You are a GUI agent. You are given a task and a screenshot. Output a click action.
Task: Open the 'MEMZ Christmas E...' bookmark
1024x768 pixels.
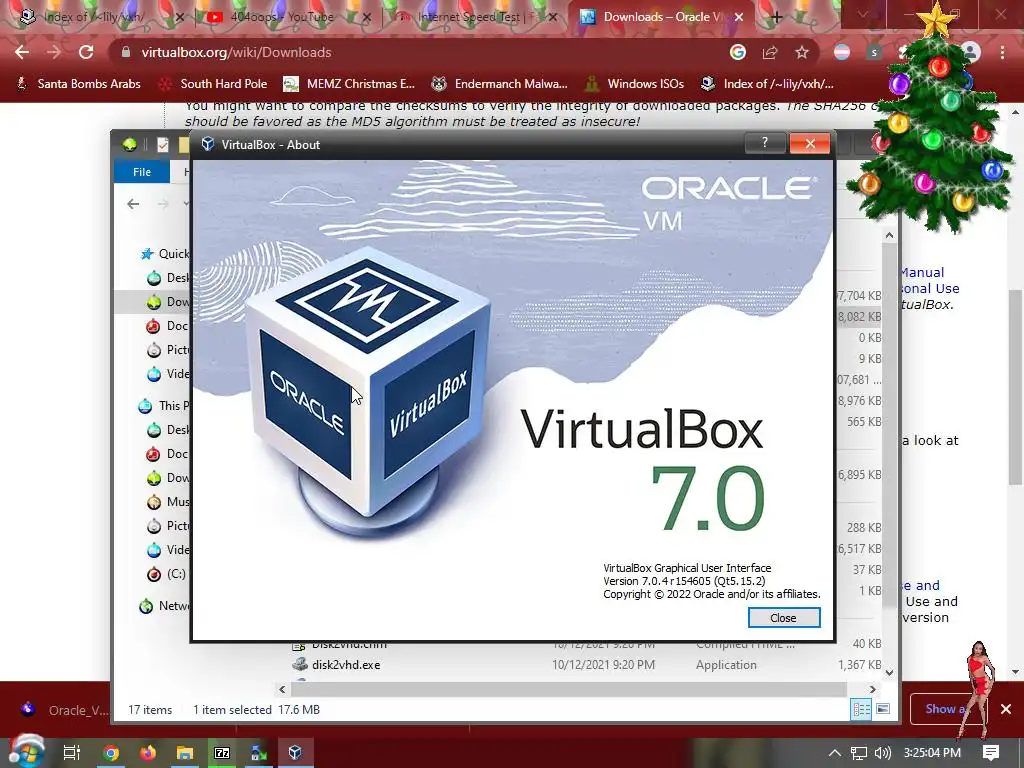pyautogui.click(x=349, y=84)
